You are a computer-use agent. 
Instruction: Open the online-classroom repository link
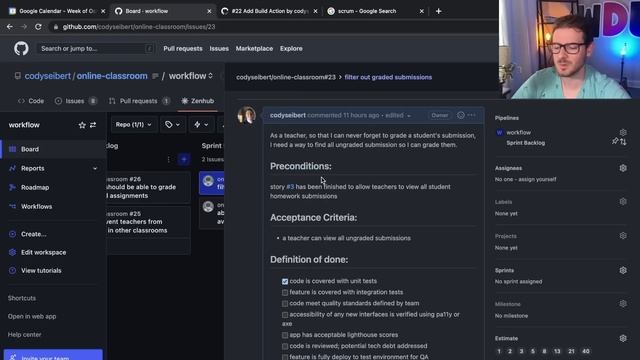click(112, 76)
